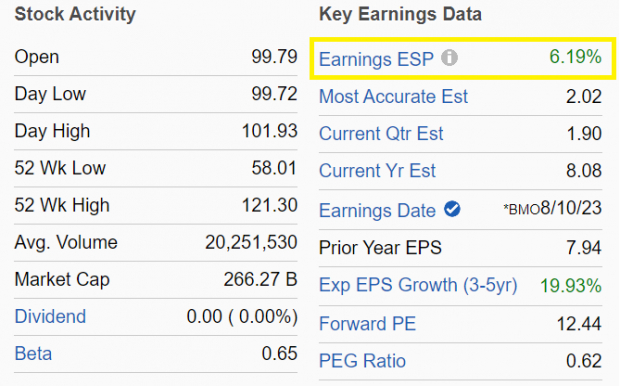Select the Earnings ESP value 6.19%
The height and width of the screenshot is (386, 620).
point(575,57)
